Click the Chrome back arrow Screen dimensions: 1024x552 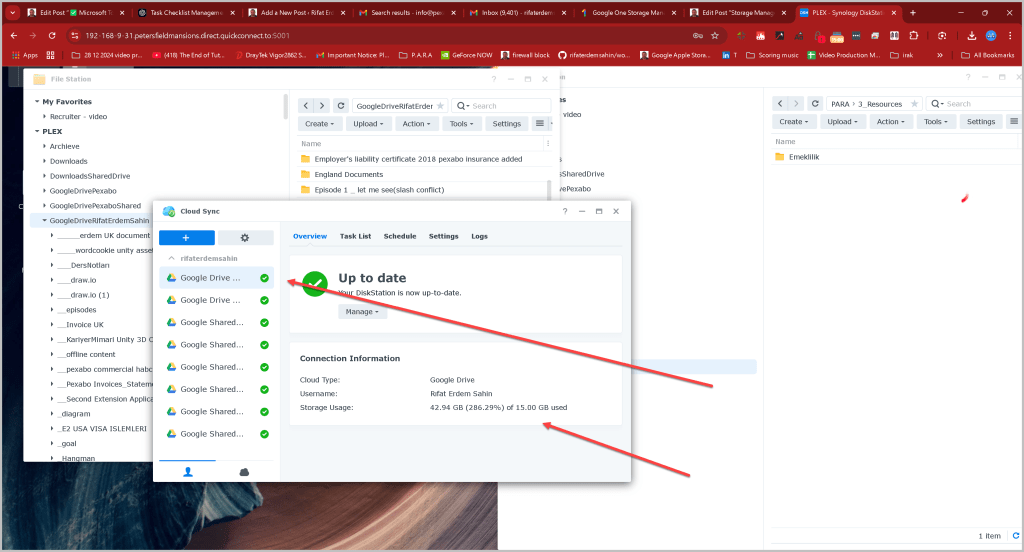pos(13,35)
